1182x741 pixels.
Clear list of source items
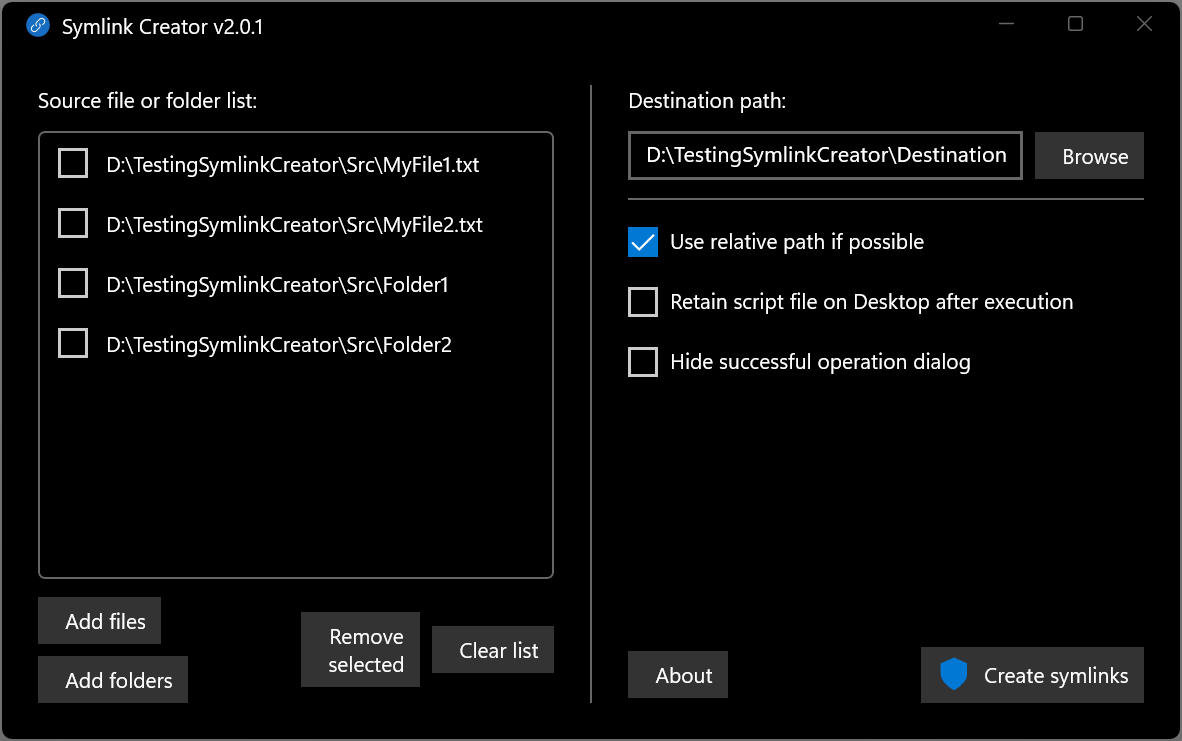tap(493, 650)
